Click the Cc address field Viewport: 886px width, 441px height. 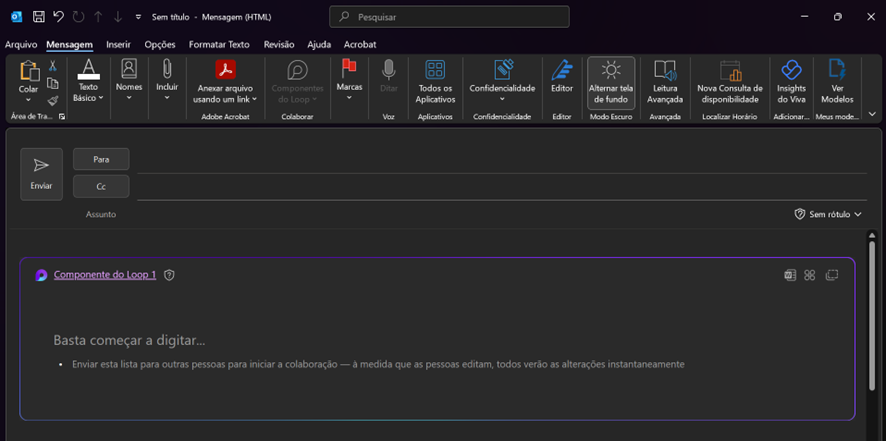click(x=502, y=188)
